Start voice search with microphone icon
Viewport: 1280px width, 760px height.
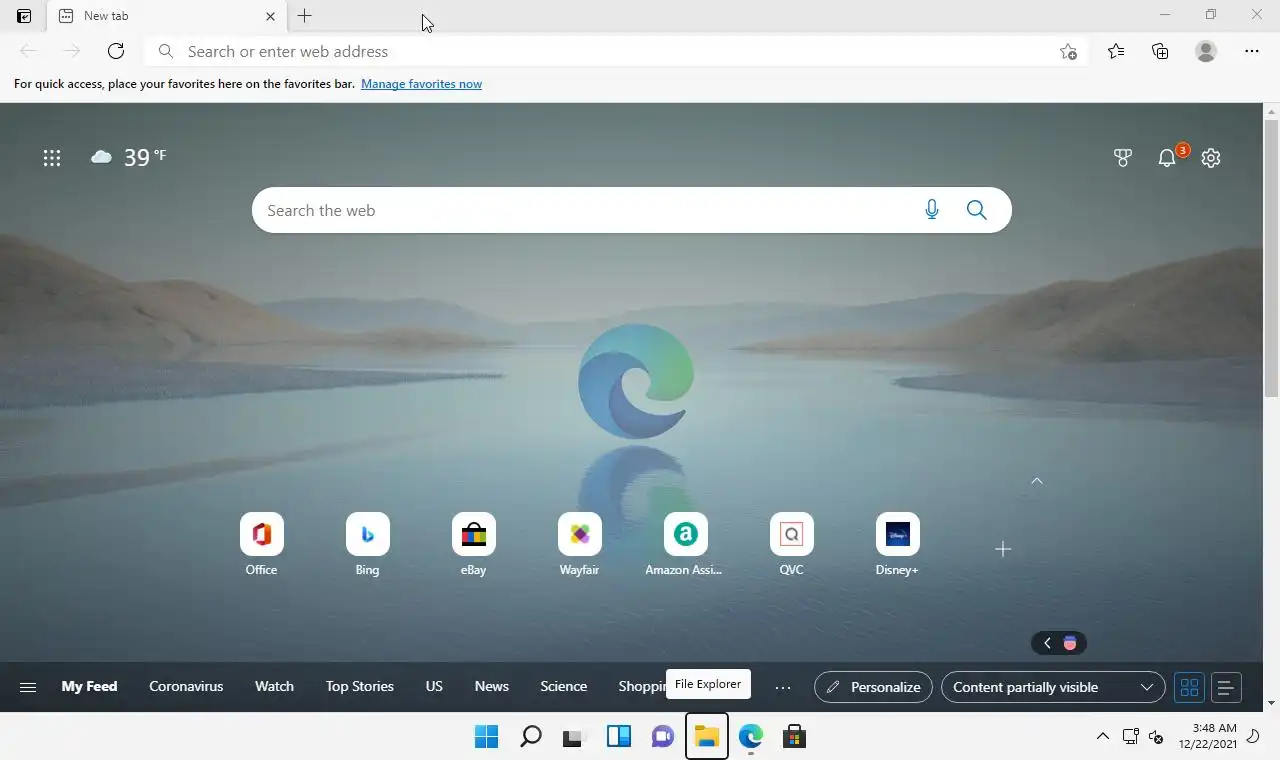click(x=932, y=210)
